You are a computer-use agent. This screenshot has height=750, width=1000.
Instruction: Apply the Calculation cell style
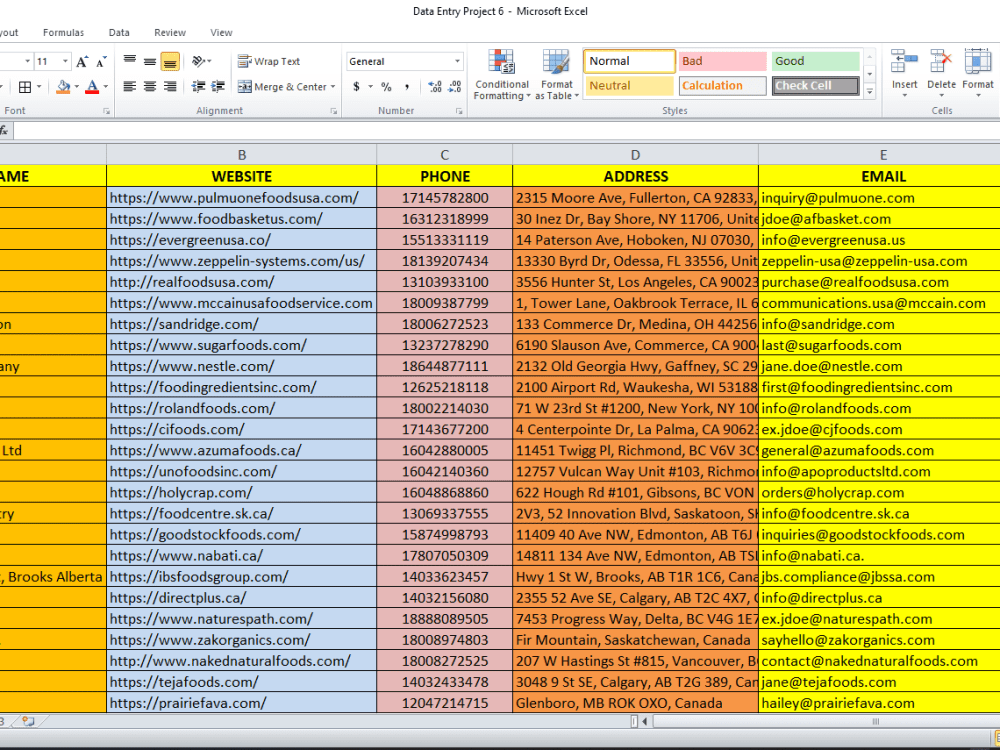coord(722,85)
